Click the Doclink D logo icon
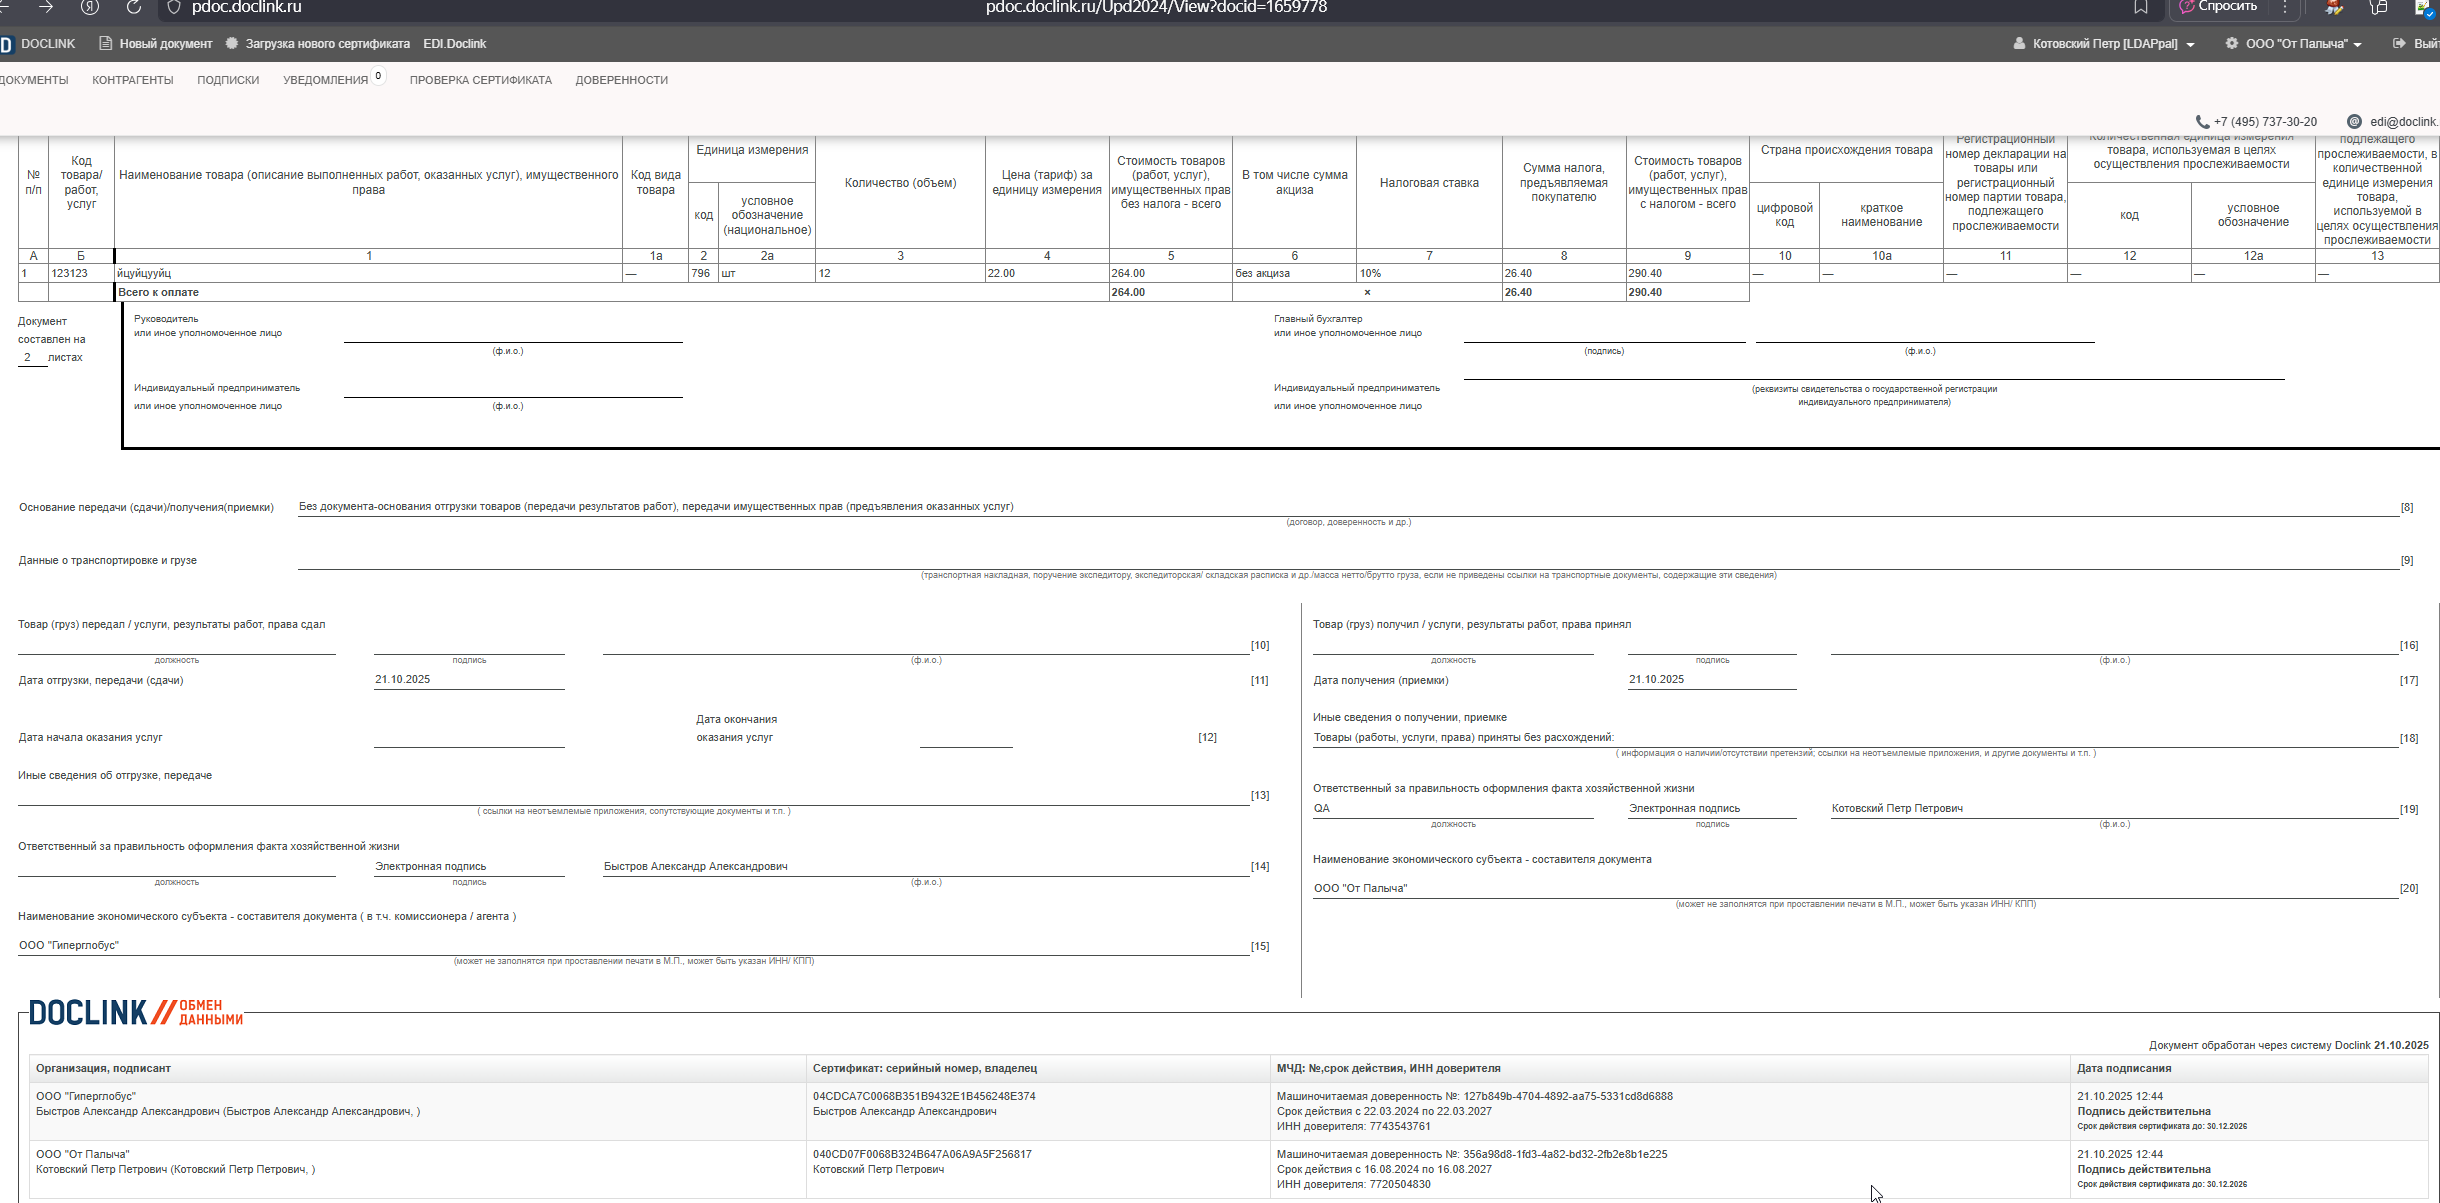 6,44
